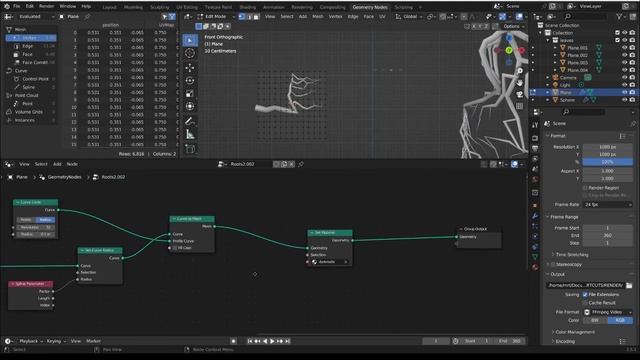Enable vertex select mode in viewport header

click(242, 17)
